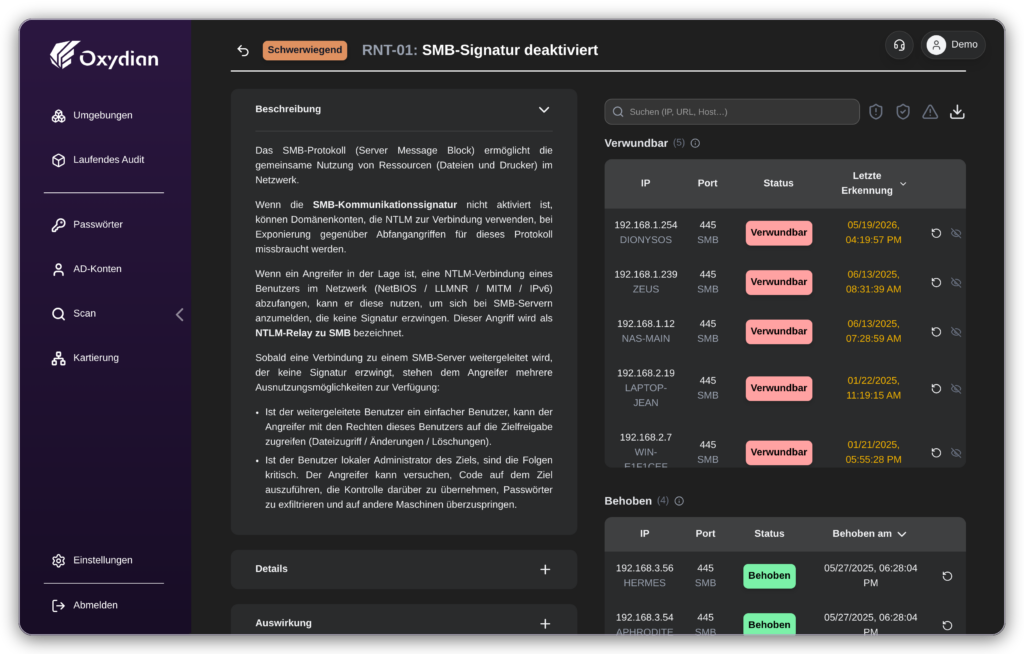Viewport: 1024px width, 654px height.
Task: Click the info icon beside Verwundbar
Action: click(695, 143)
